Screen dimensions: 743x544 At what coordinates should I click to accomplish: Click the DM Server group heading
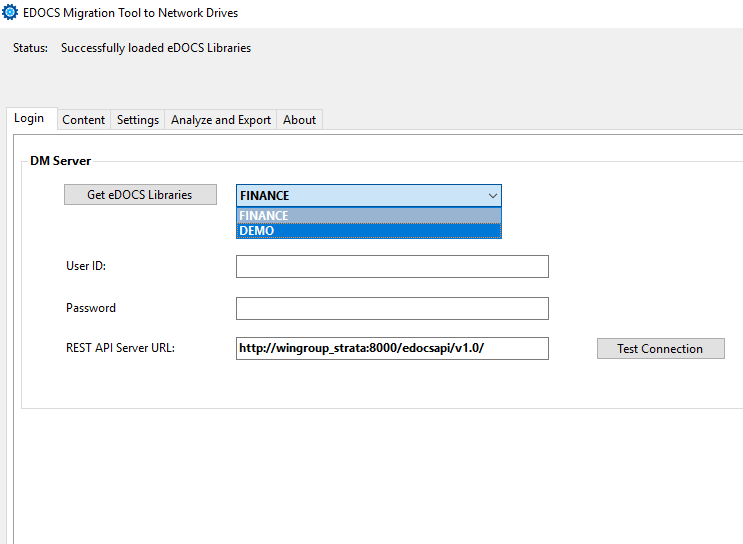click(x=61, y=161)
